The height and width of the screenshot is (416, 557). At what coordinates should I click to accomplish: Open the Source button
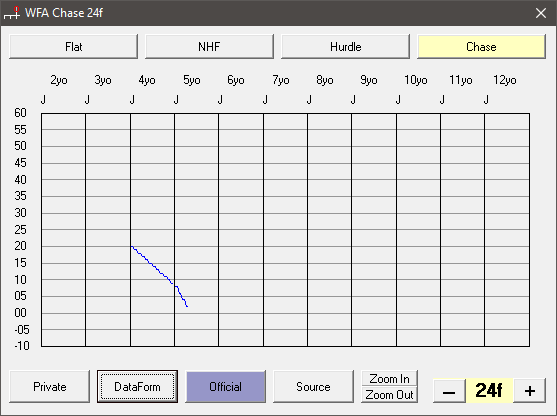click(313, 387)
